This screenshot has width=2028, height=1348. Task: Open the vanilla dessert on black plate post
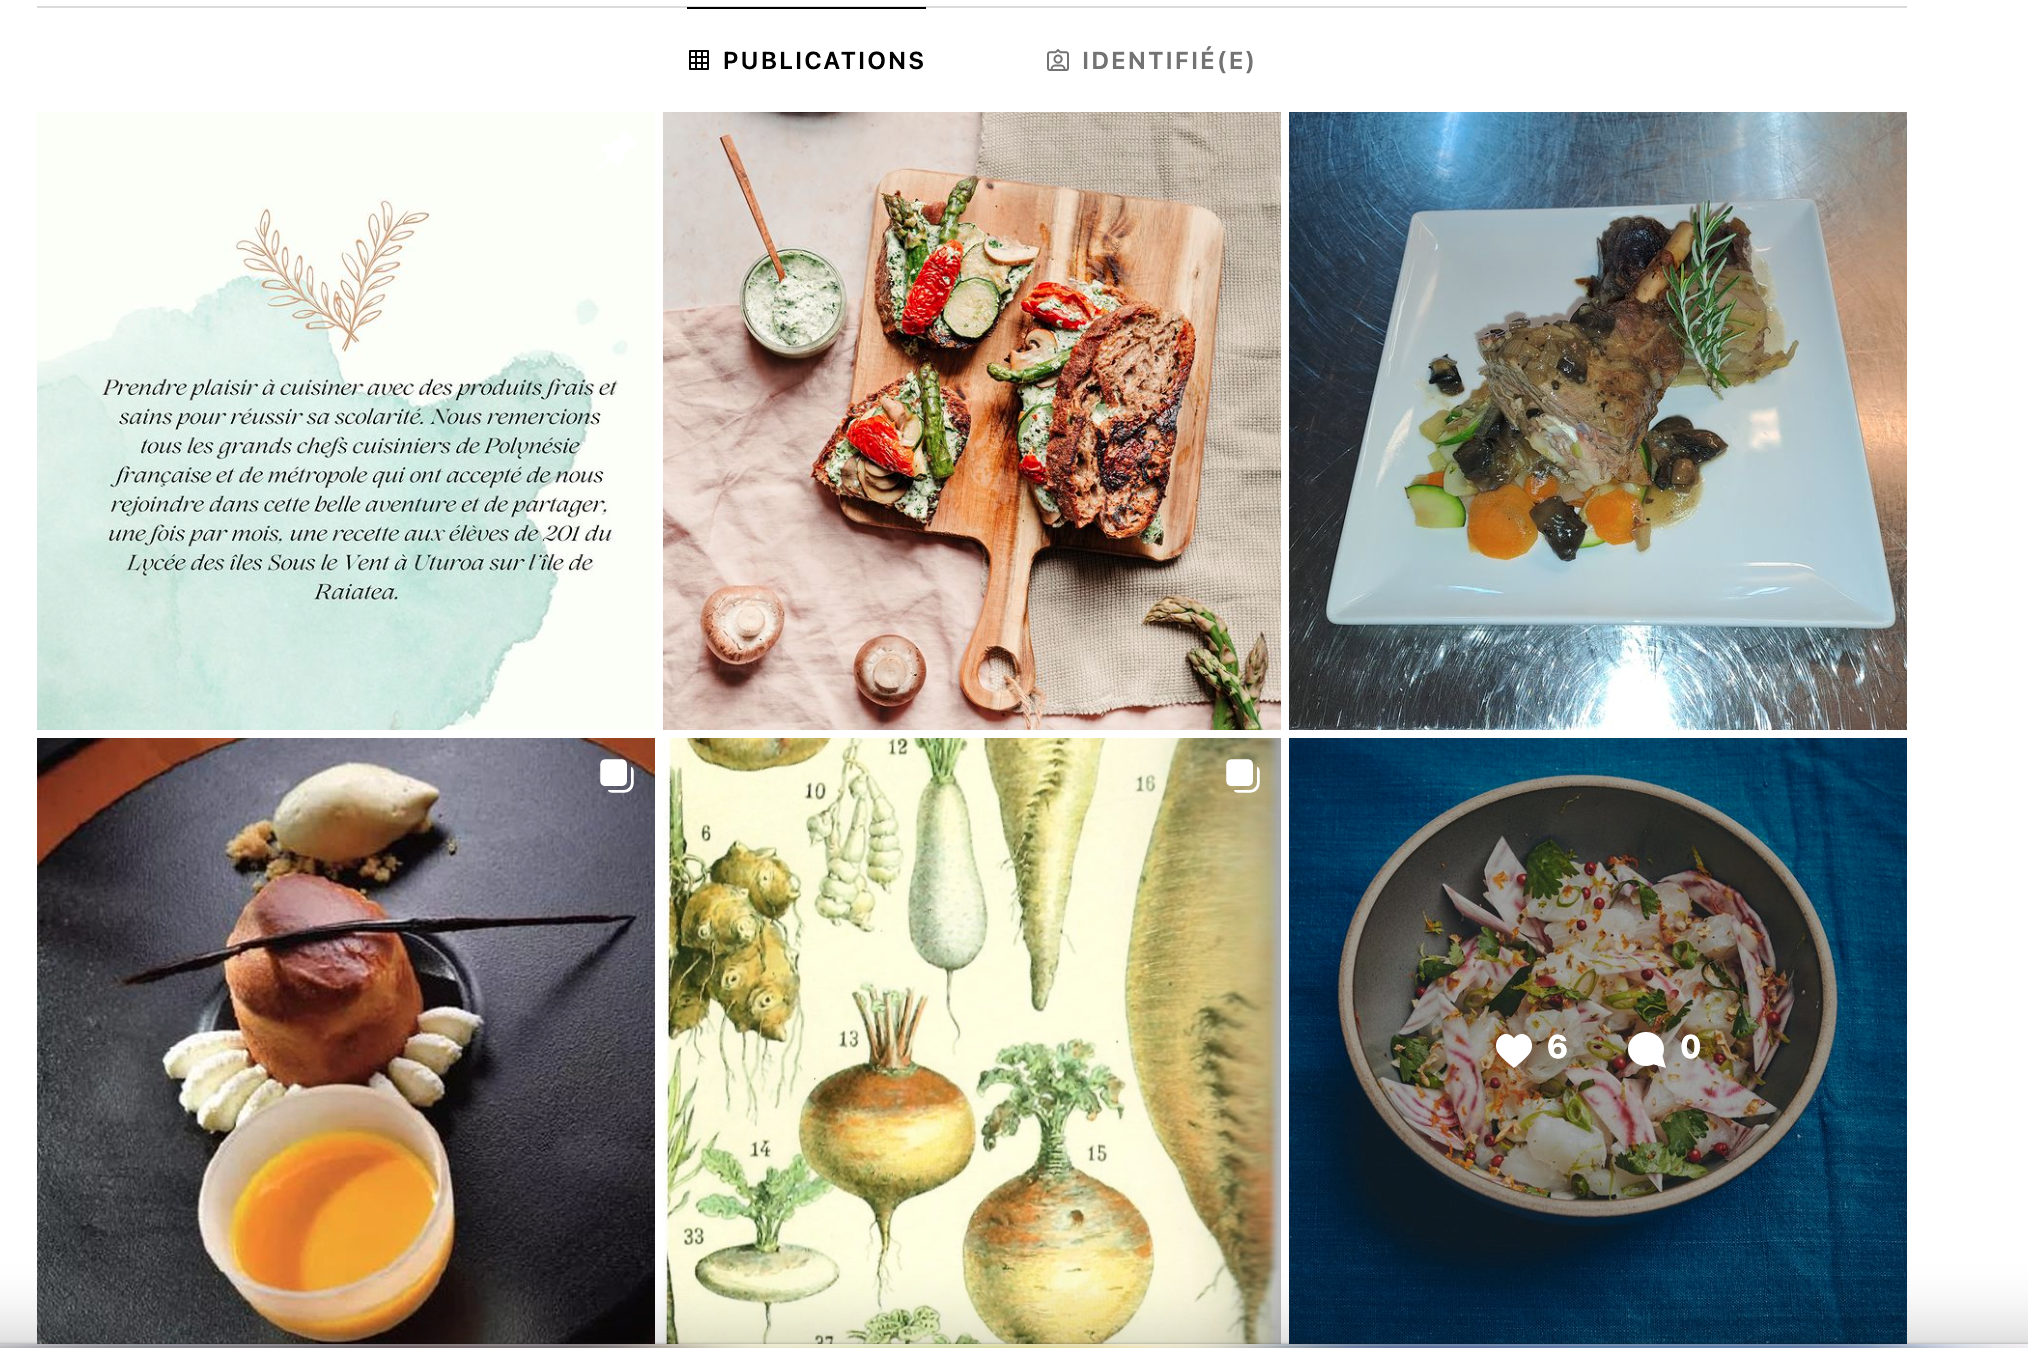(x=346, y=1041)
